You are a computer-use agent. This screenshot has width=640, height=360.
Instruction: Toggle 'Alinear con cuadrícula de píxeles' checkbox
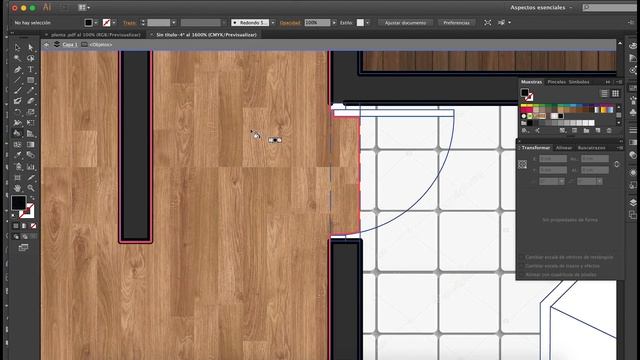point(522,275)
